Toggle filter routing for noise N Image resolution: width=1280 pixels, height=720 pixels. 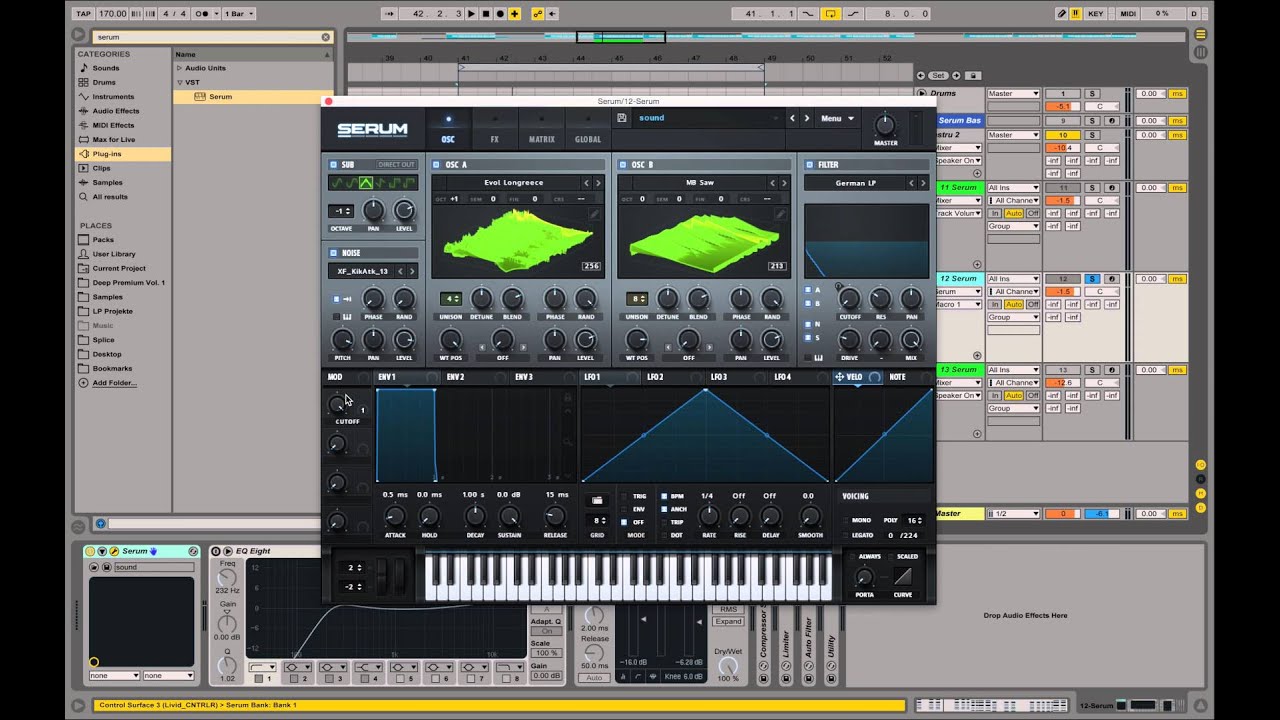pyautogui.click(x=808, y=325)
